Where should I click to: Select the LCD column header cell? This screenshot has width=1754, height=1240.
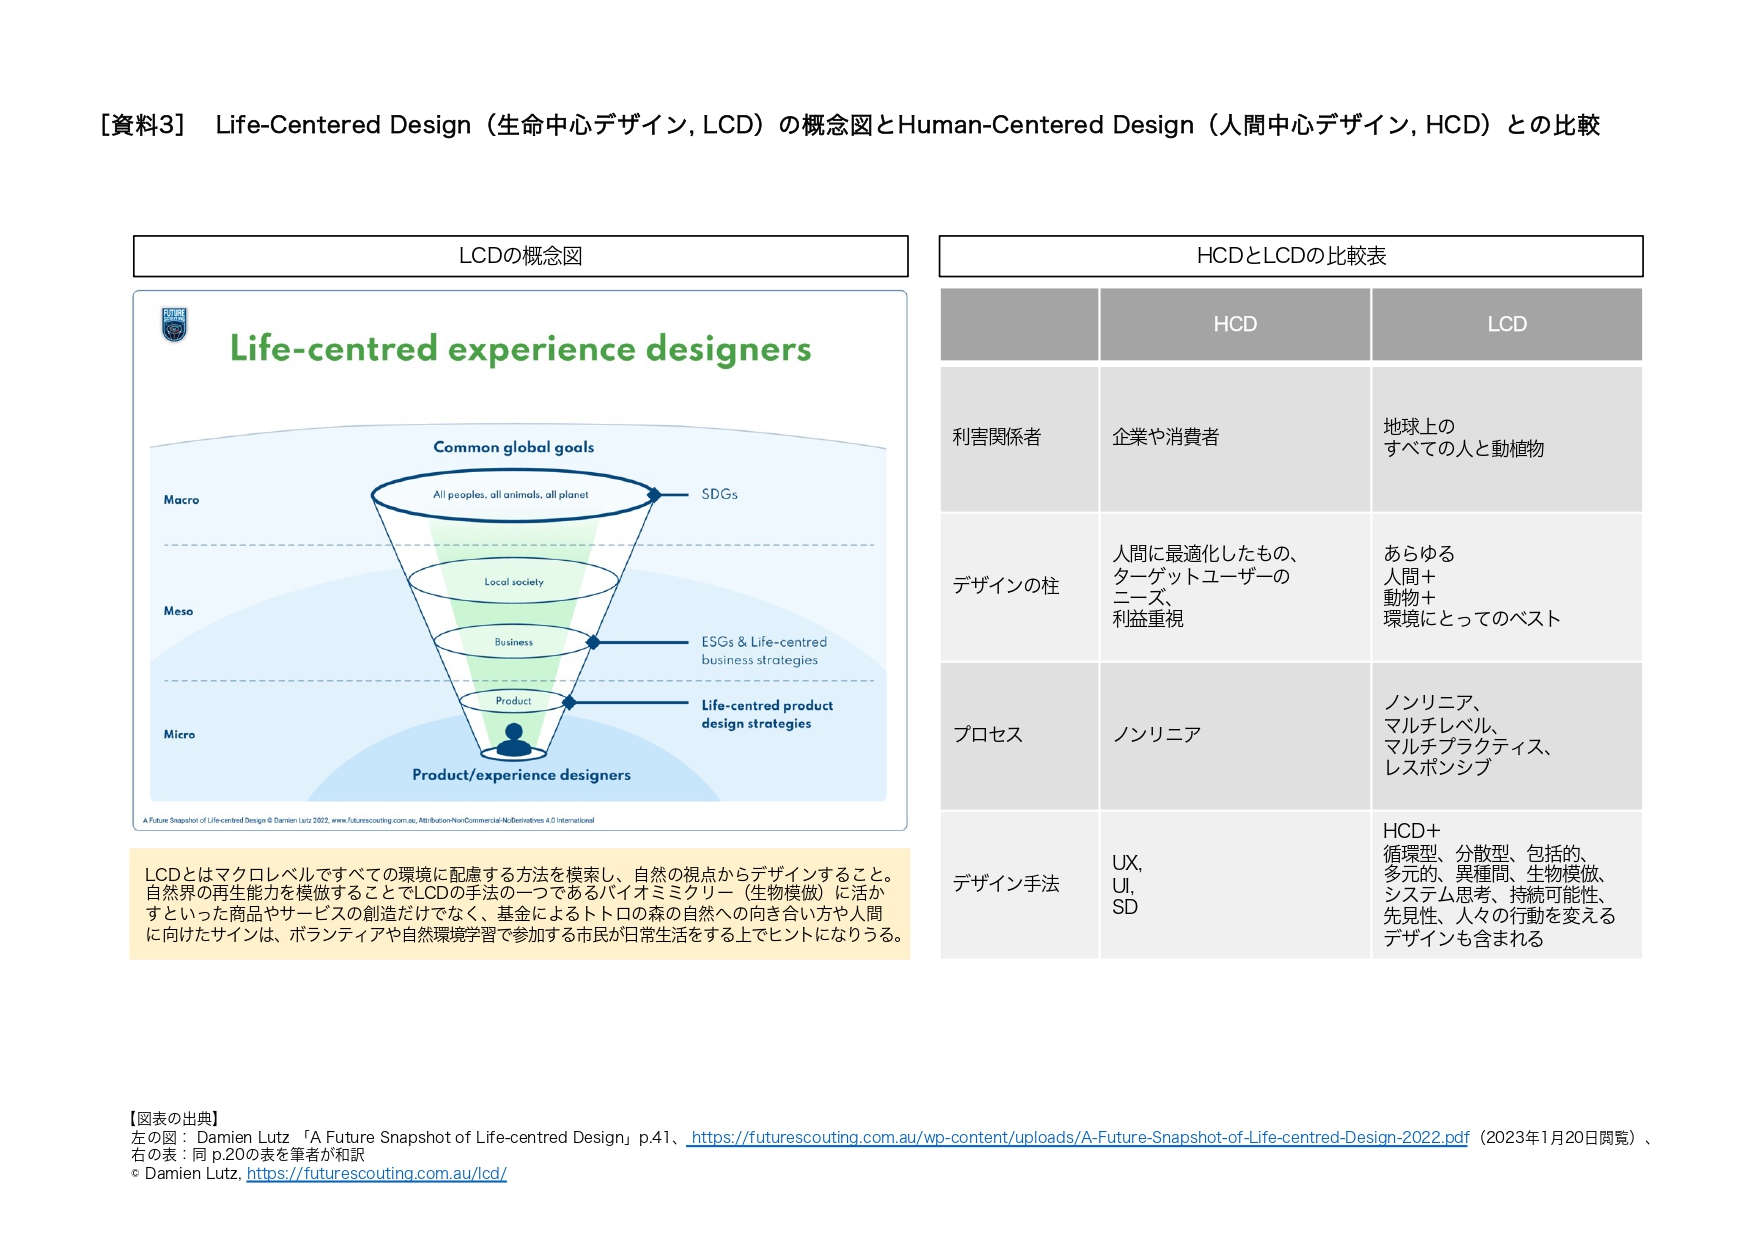pyautogui.click(x=1506, y=324)
